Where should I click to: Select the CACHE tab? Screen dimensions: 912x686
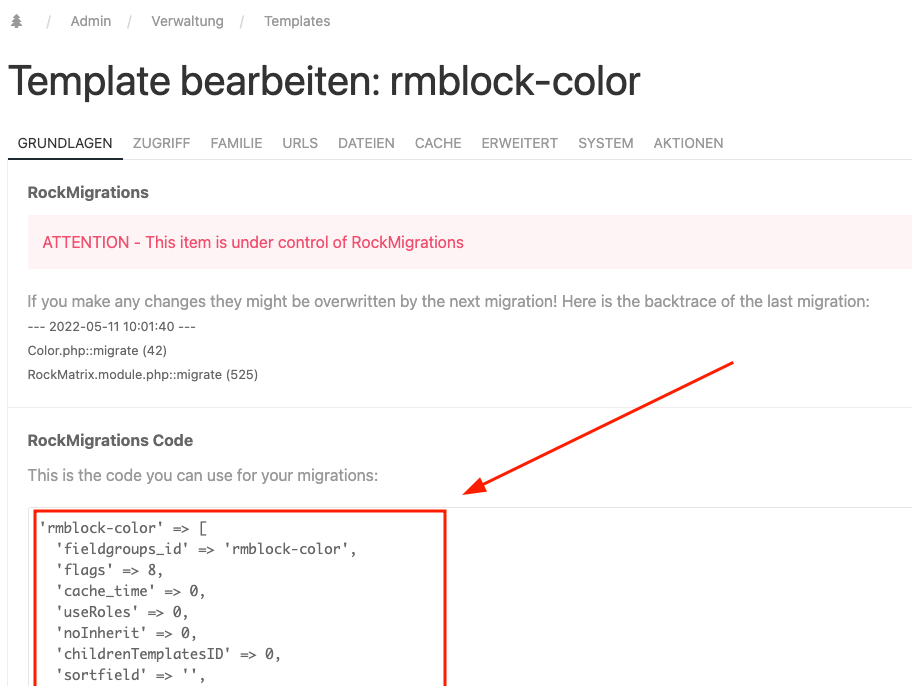(438, 143)
